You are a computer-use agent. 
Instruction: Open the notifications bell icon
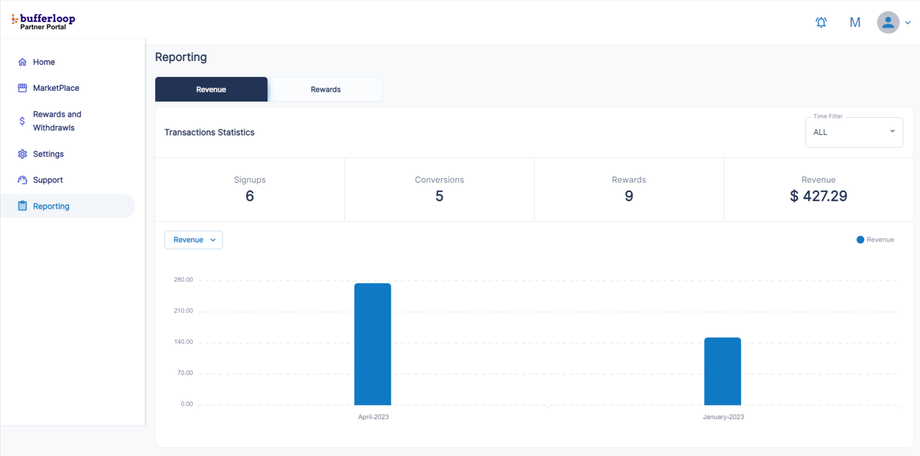[x=821, y=23]
